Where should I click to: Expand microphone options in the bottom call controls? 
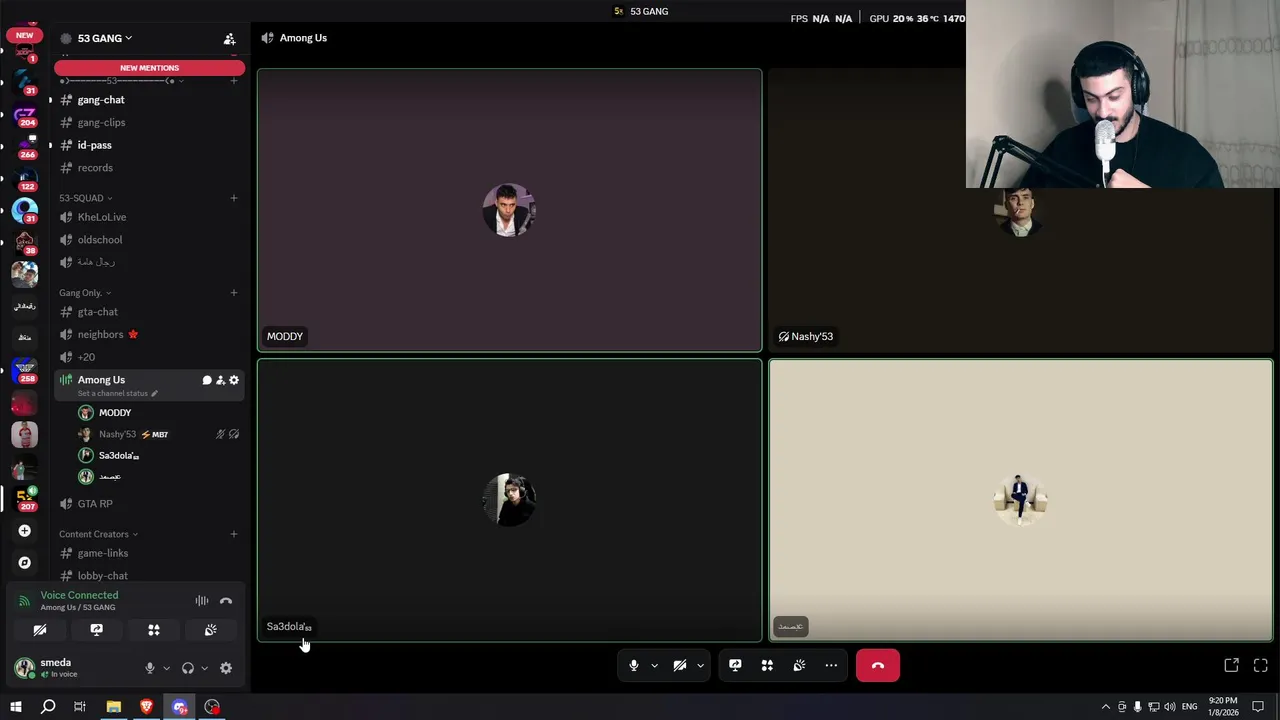click(655, 665)
